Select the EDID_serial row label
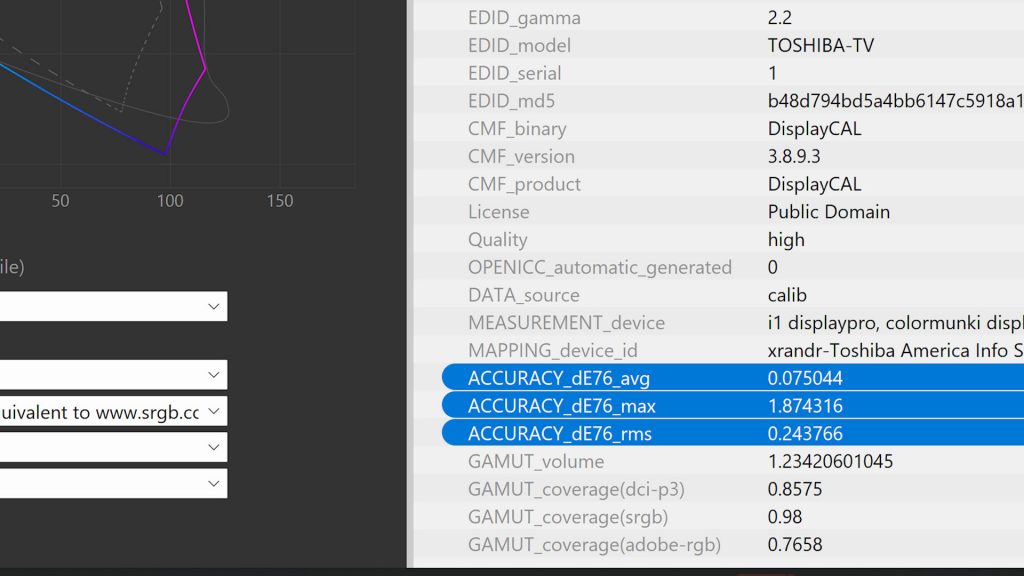The image size is (1024, 576). (x=515, y=73)
